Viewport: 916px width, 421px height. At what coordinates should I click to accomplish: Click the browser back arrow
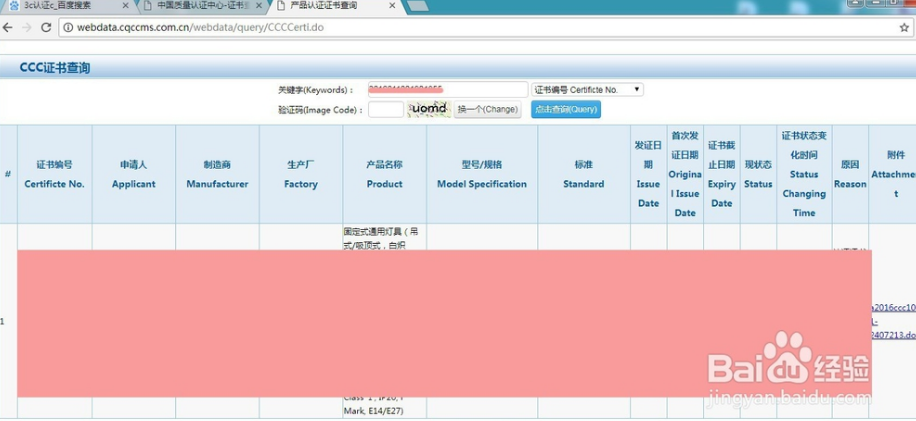tap(9, 28)
